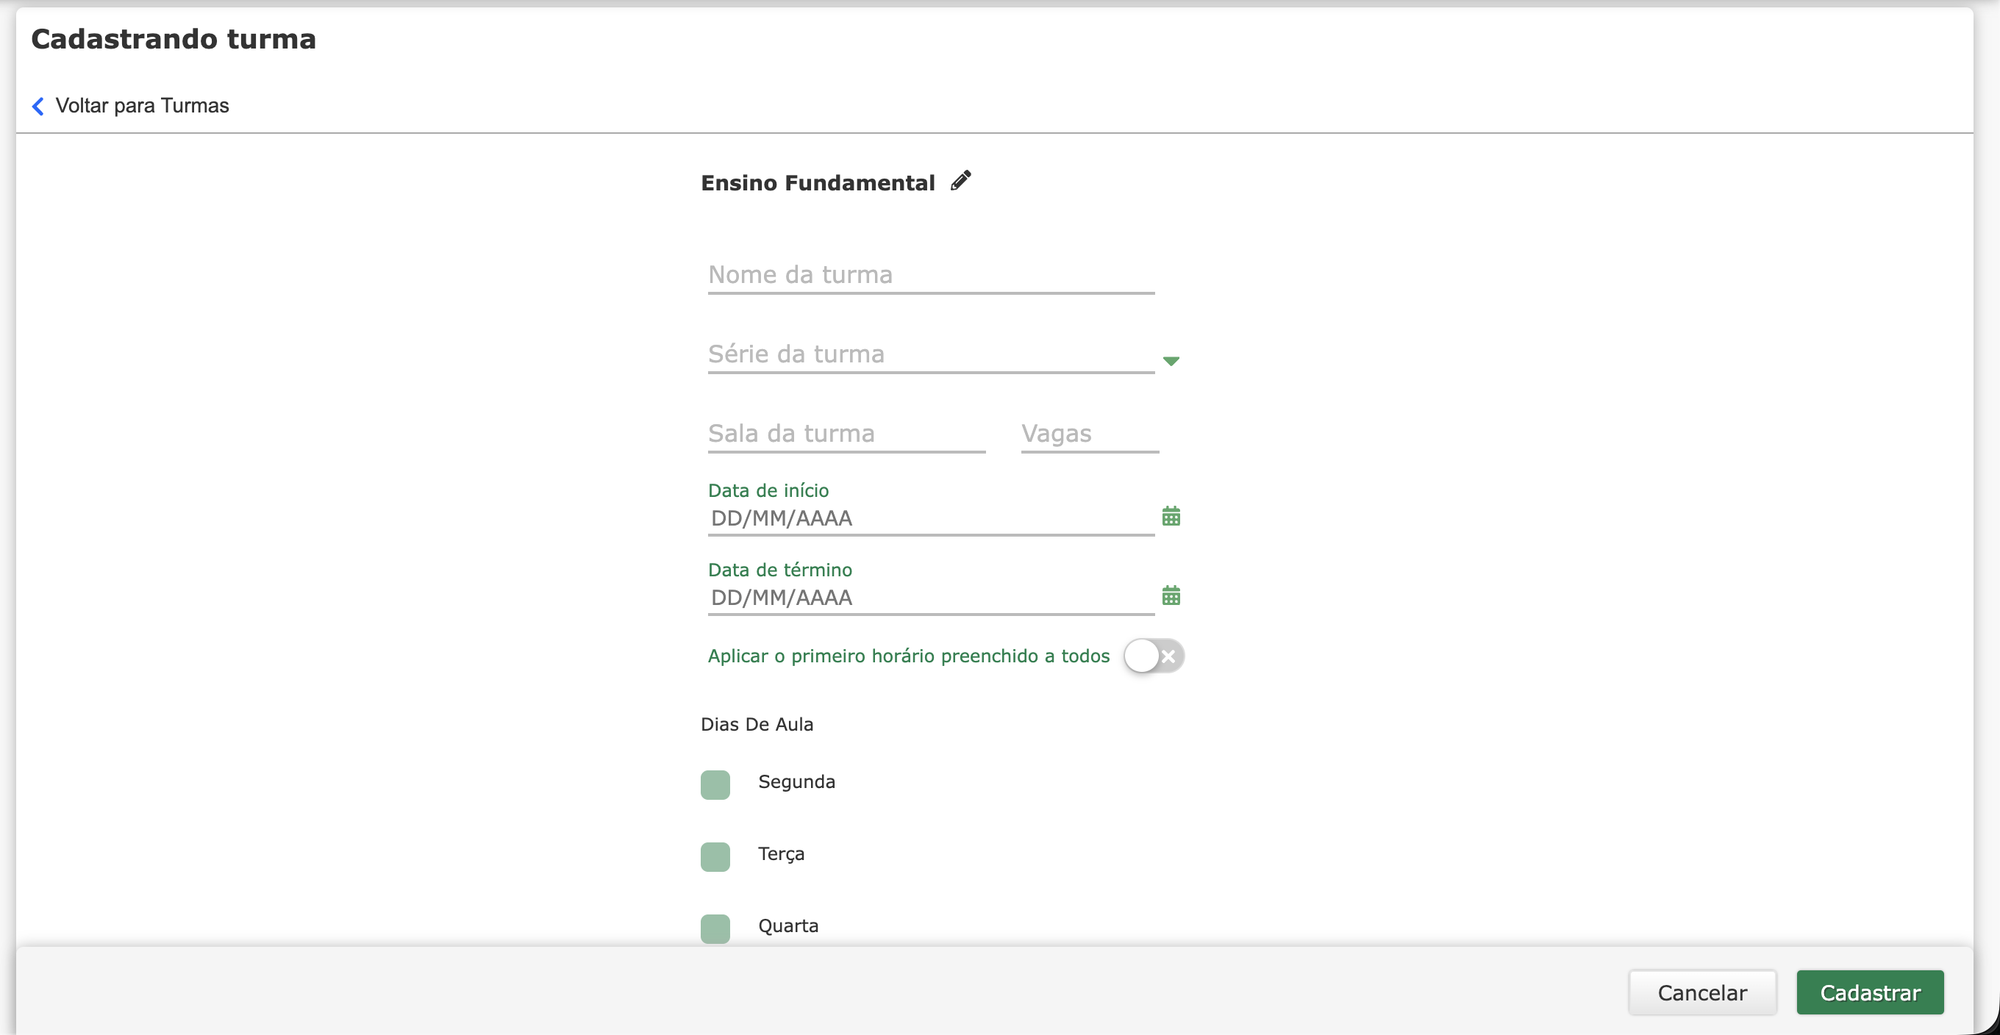Open the Série da turma select field
Viewport: 2000px width, 1035px height.
click(x=931, y=354)
